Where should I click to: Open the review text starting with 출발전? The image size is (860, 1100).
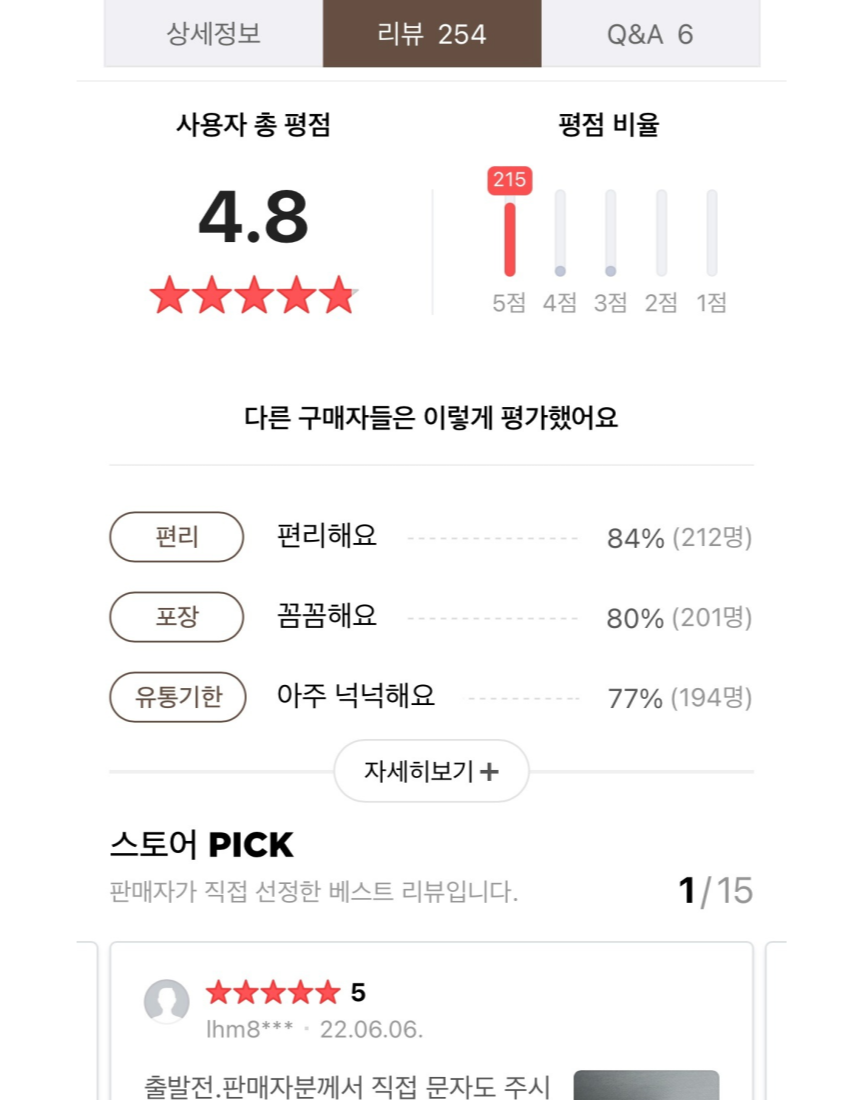click(348, 1086)
